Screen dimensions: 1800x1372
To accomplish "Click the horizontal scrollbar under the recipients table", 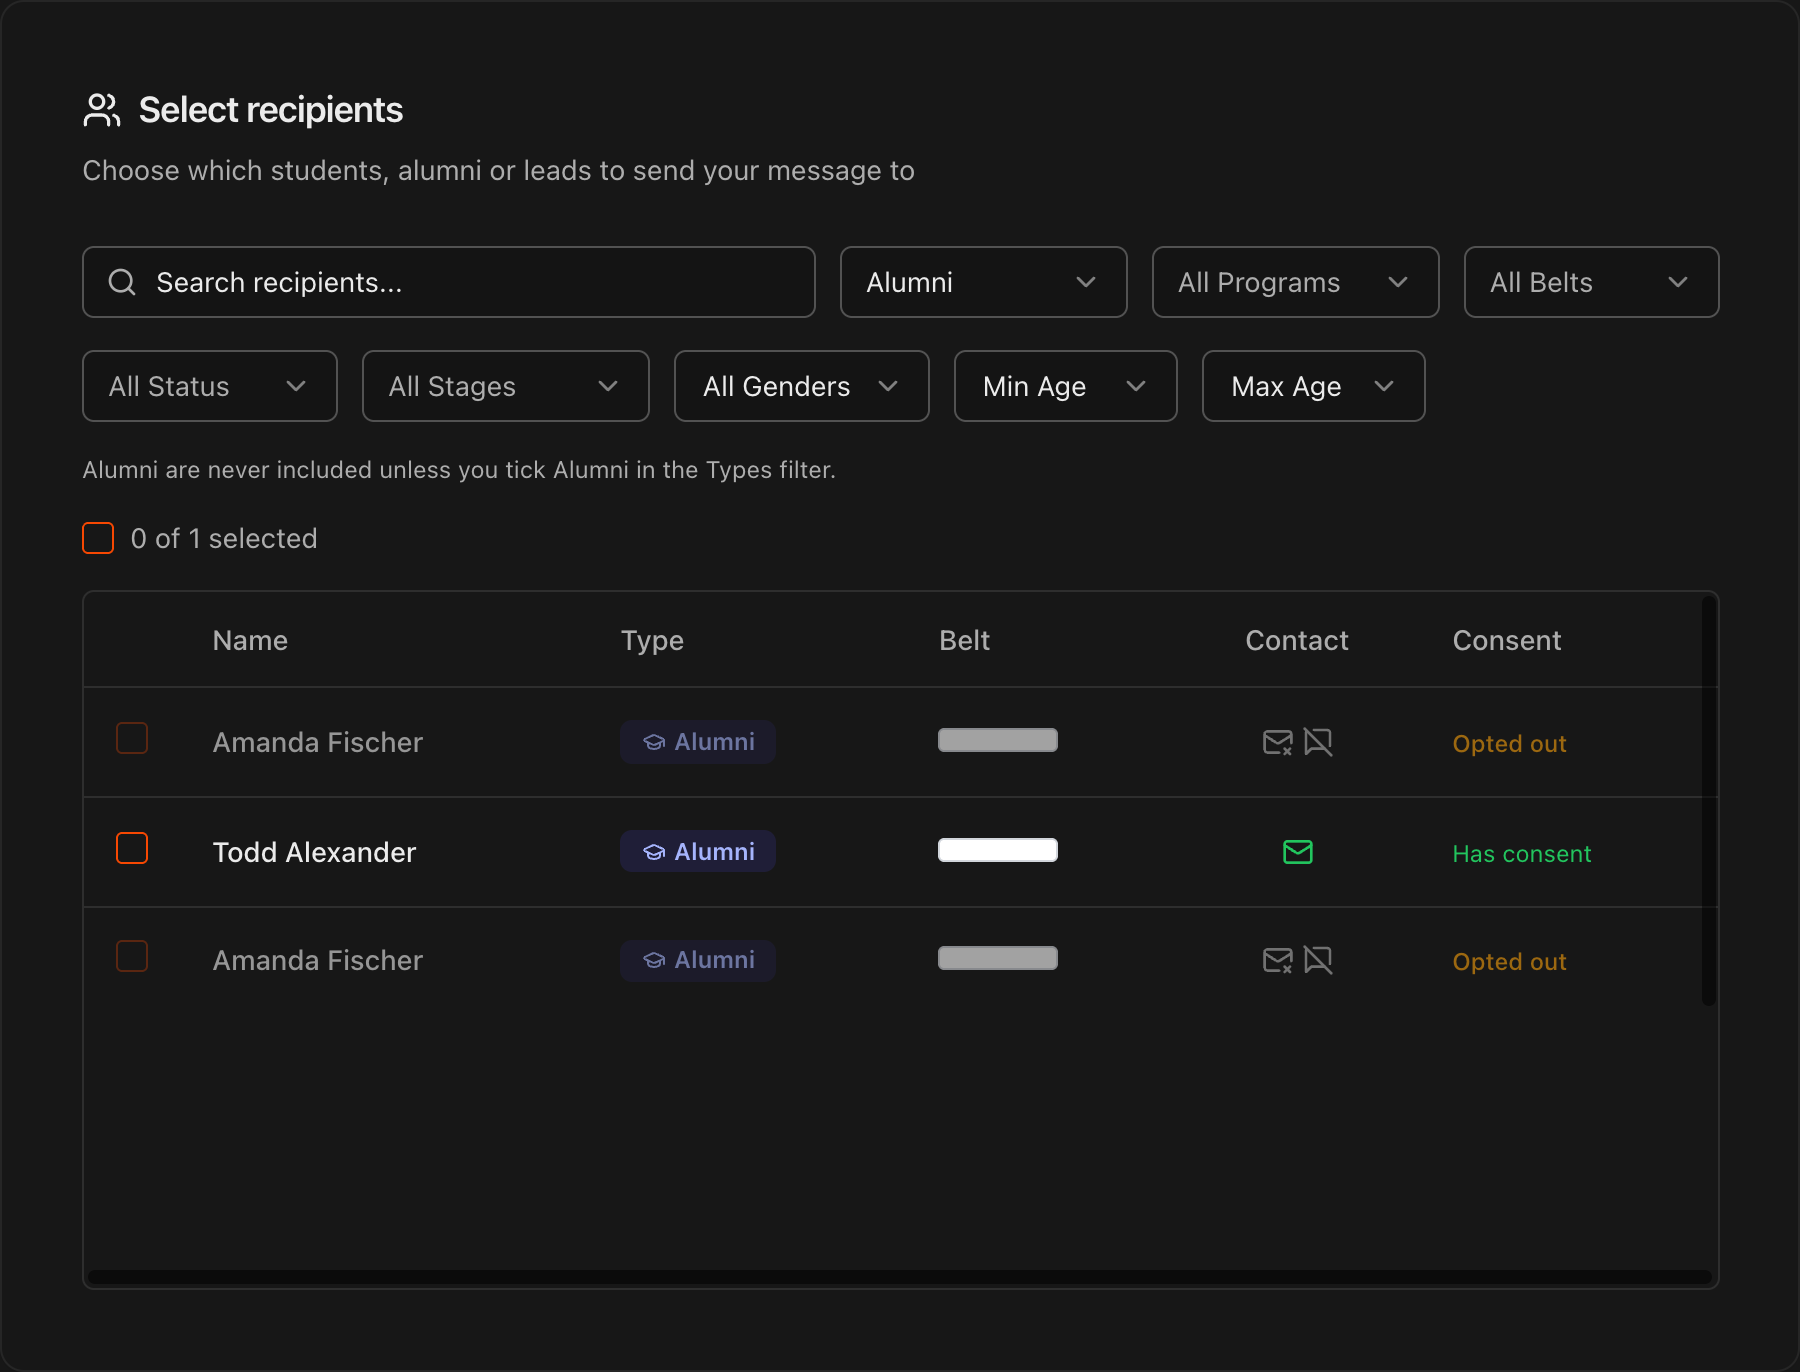I will [900, 1277].
